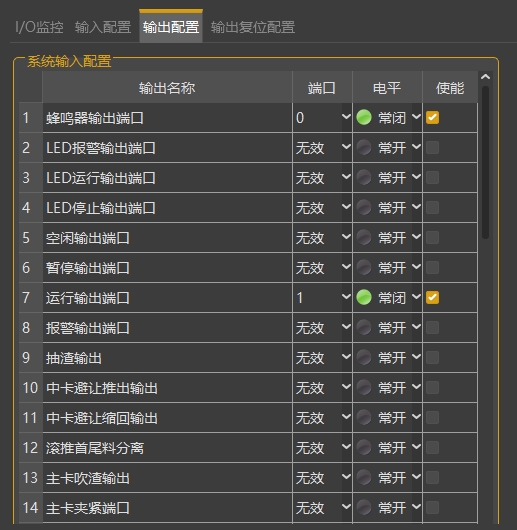
Task: Open port dropdown for 报警输出端口
Action: [322, 328]
